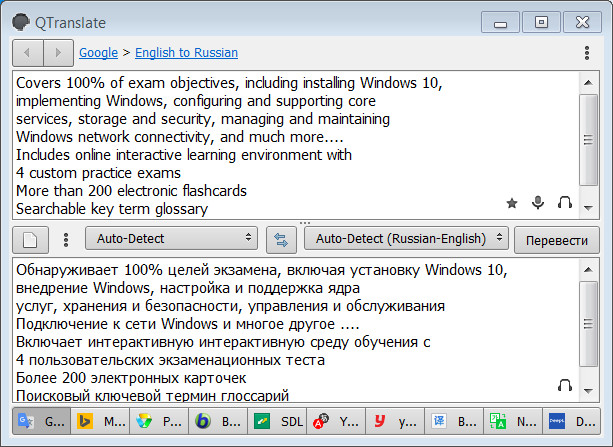The height and width of the screenshot is (447, 613).
Task: Click the Перевести translate button
Action: [x=557, y=240]
